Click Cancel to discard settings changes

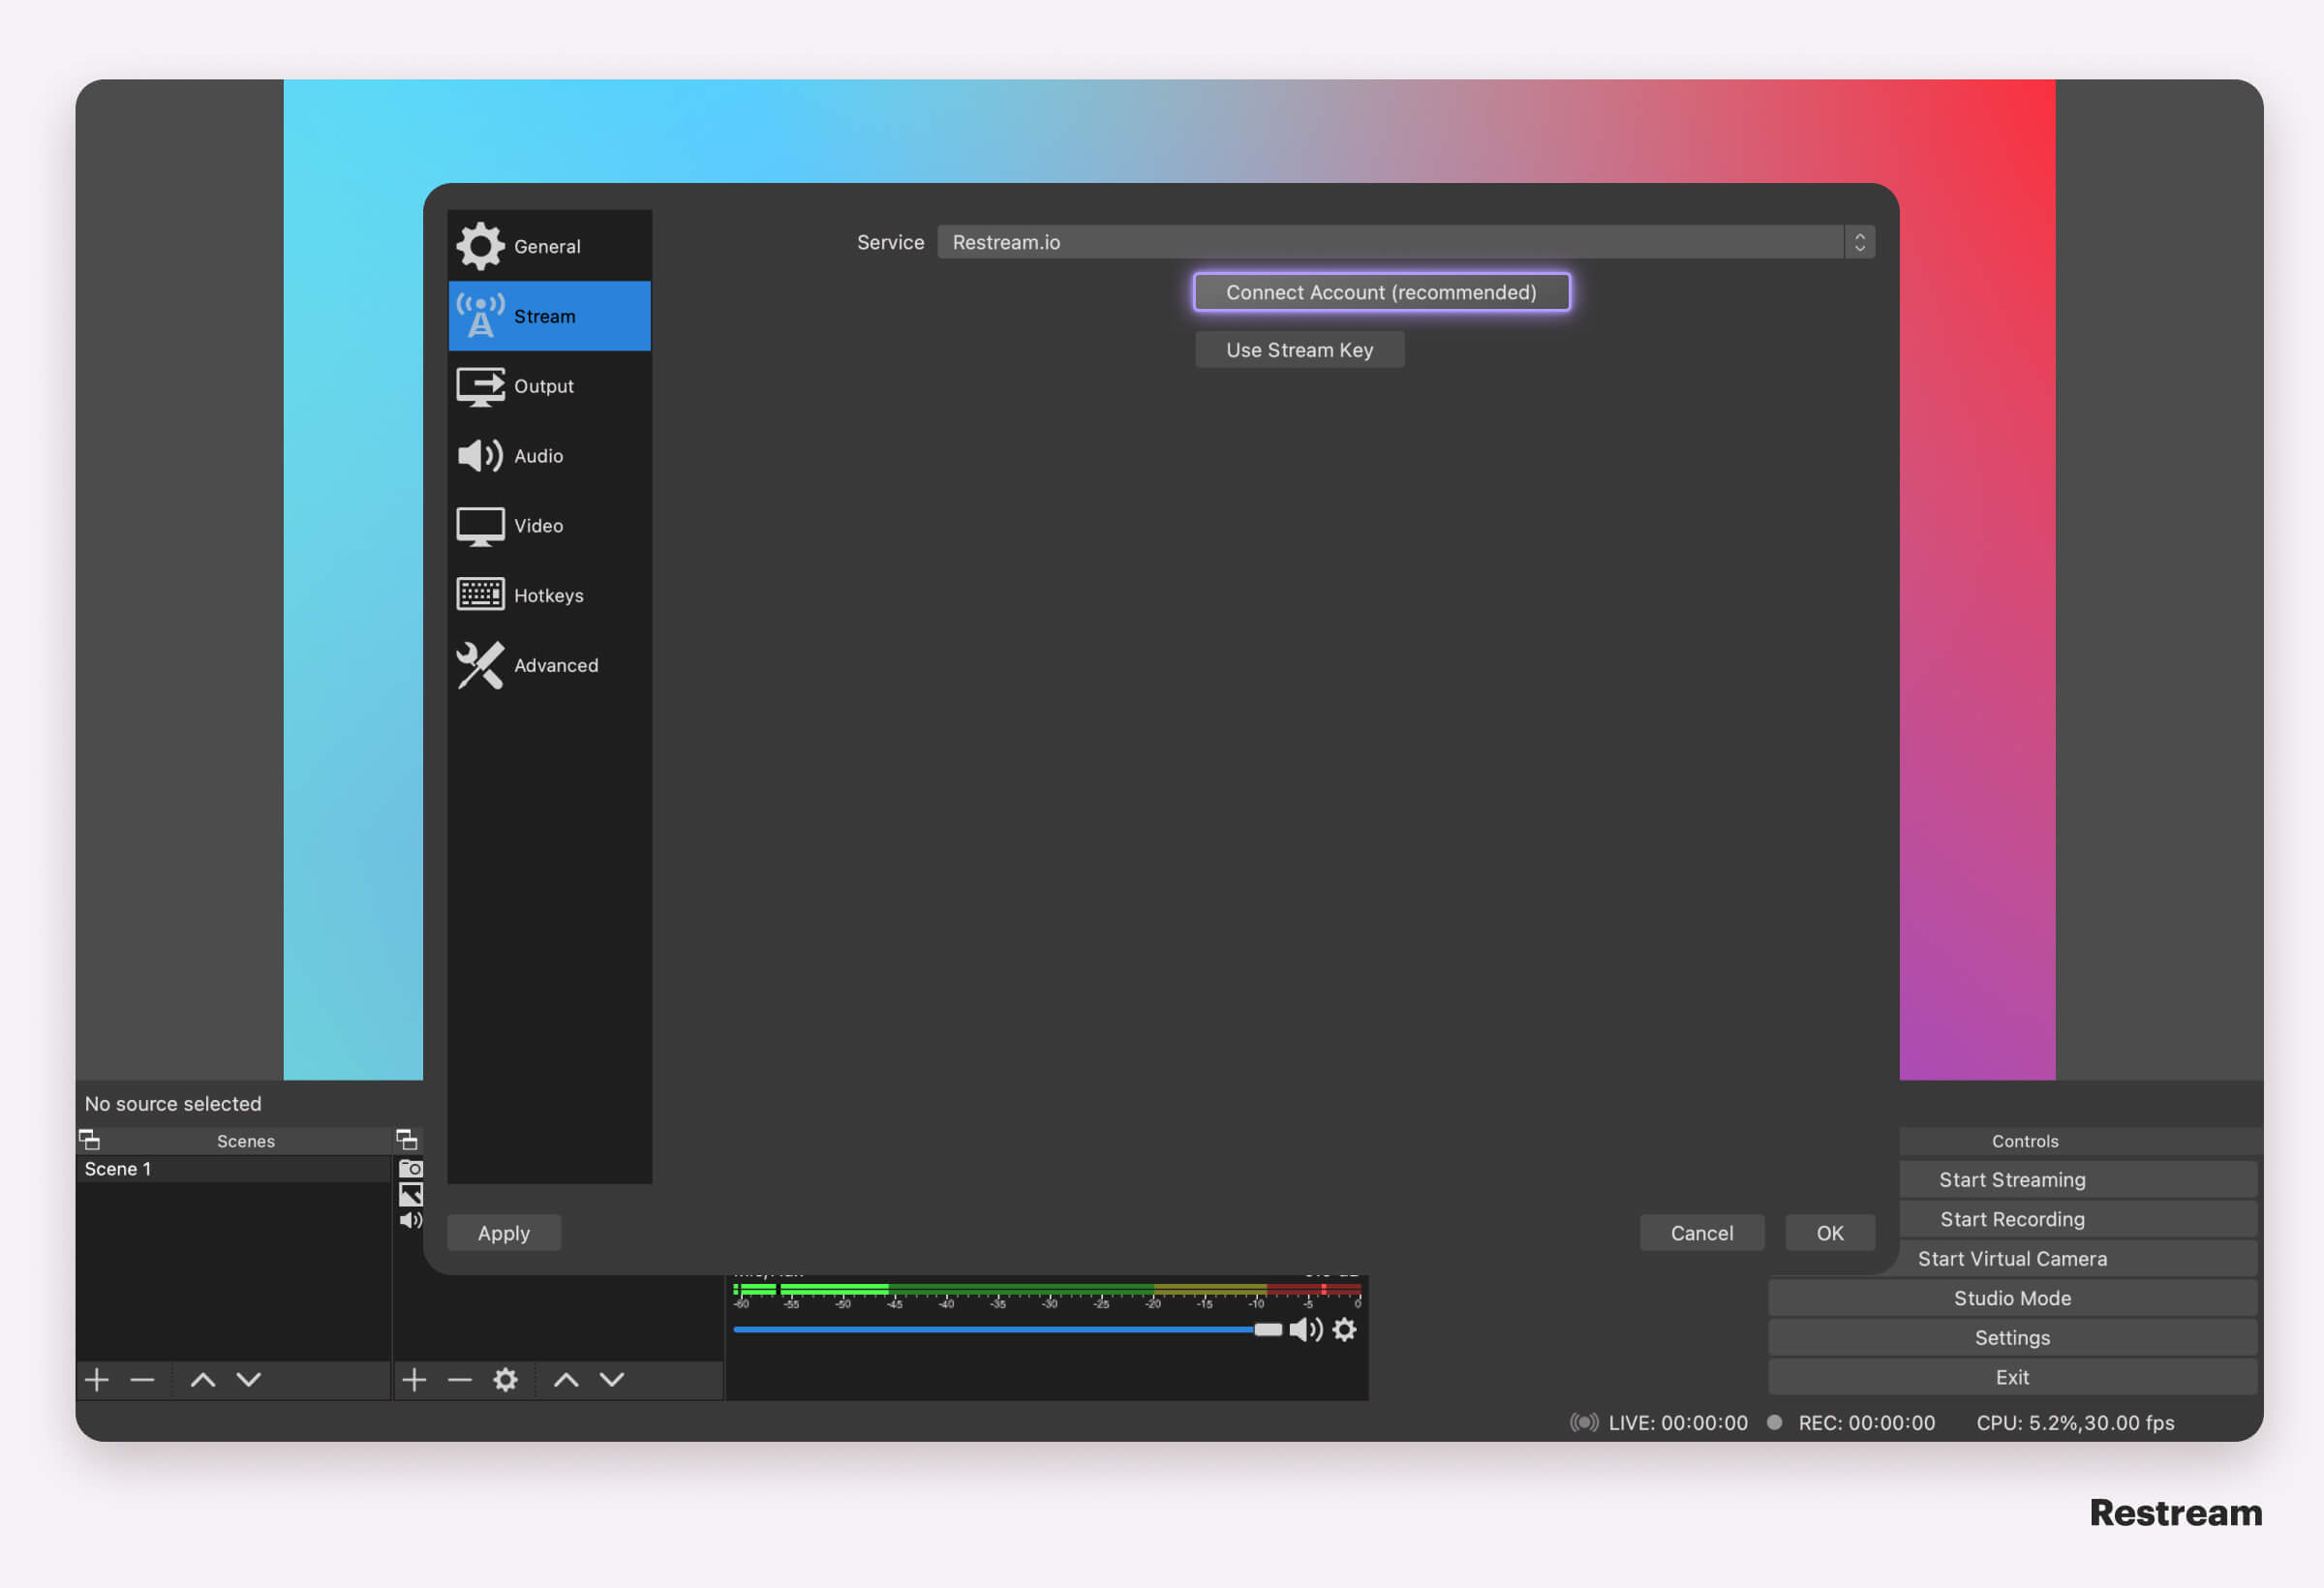coord(1700,1233)
